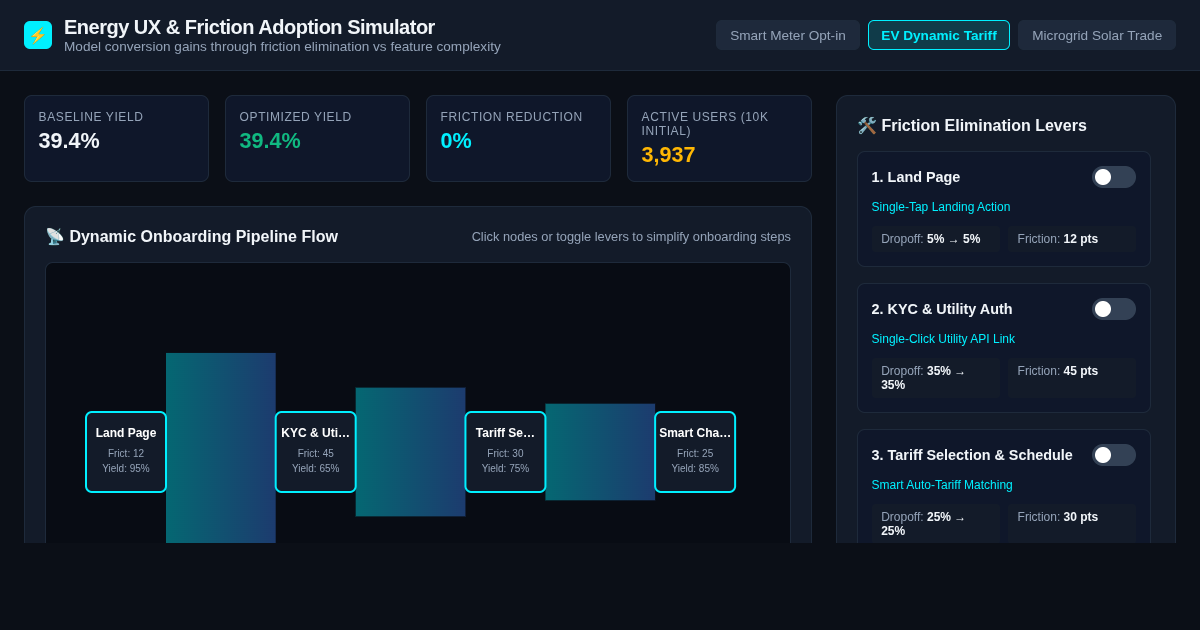Click the '1. Land Page' lever title
Image resolution: width=1200 pixels, height=630 pixels.
[916, 177]
